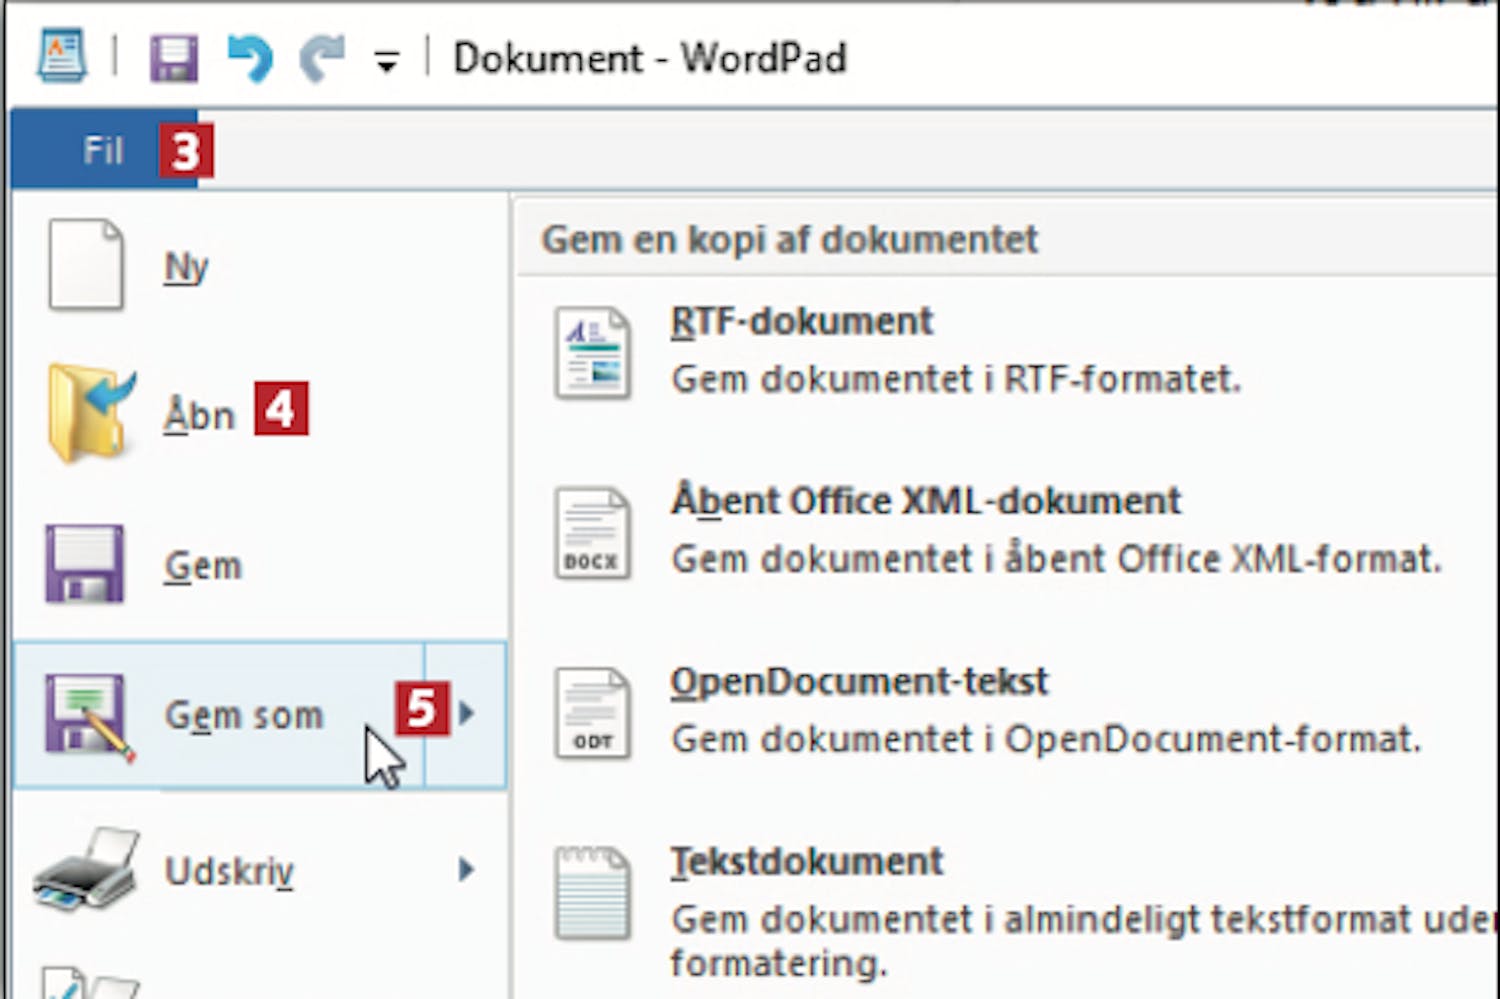Click the printer icon beside Udskriv
Image resolution: width=1500 pixels, height=999 pixels.
pos(86,868)
